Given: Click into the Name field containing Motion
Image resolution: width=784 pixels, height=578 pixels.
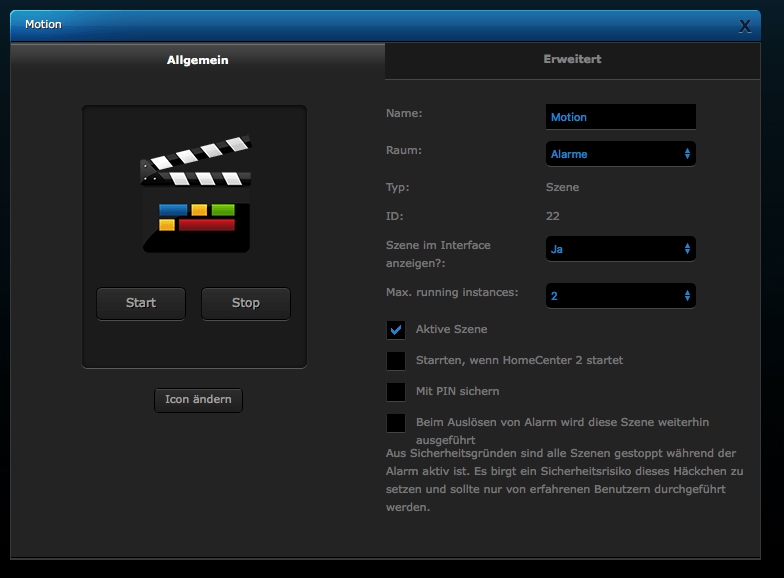Looking at the screenshot, I should point(620,117).
